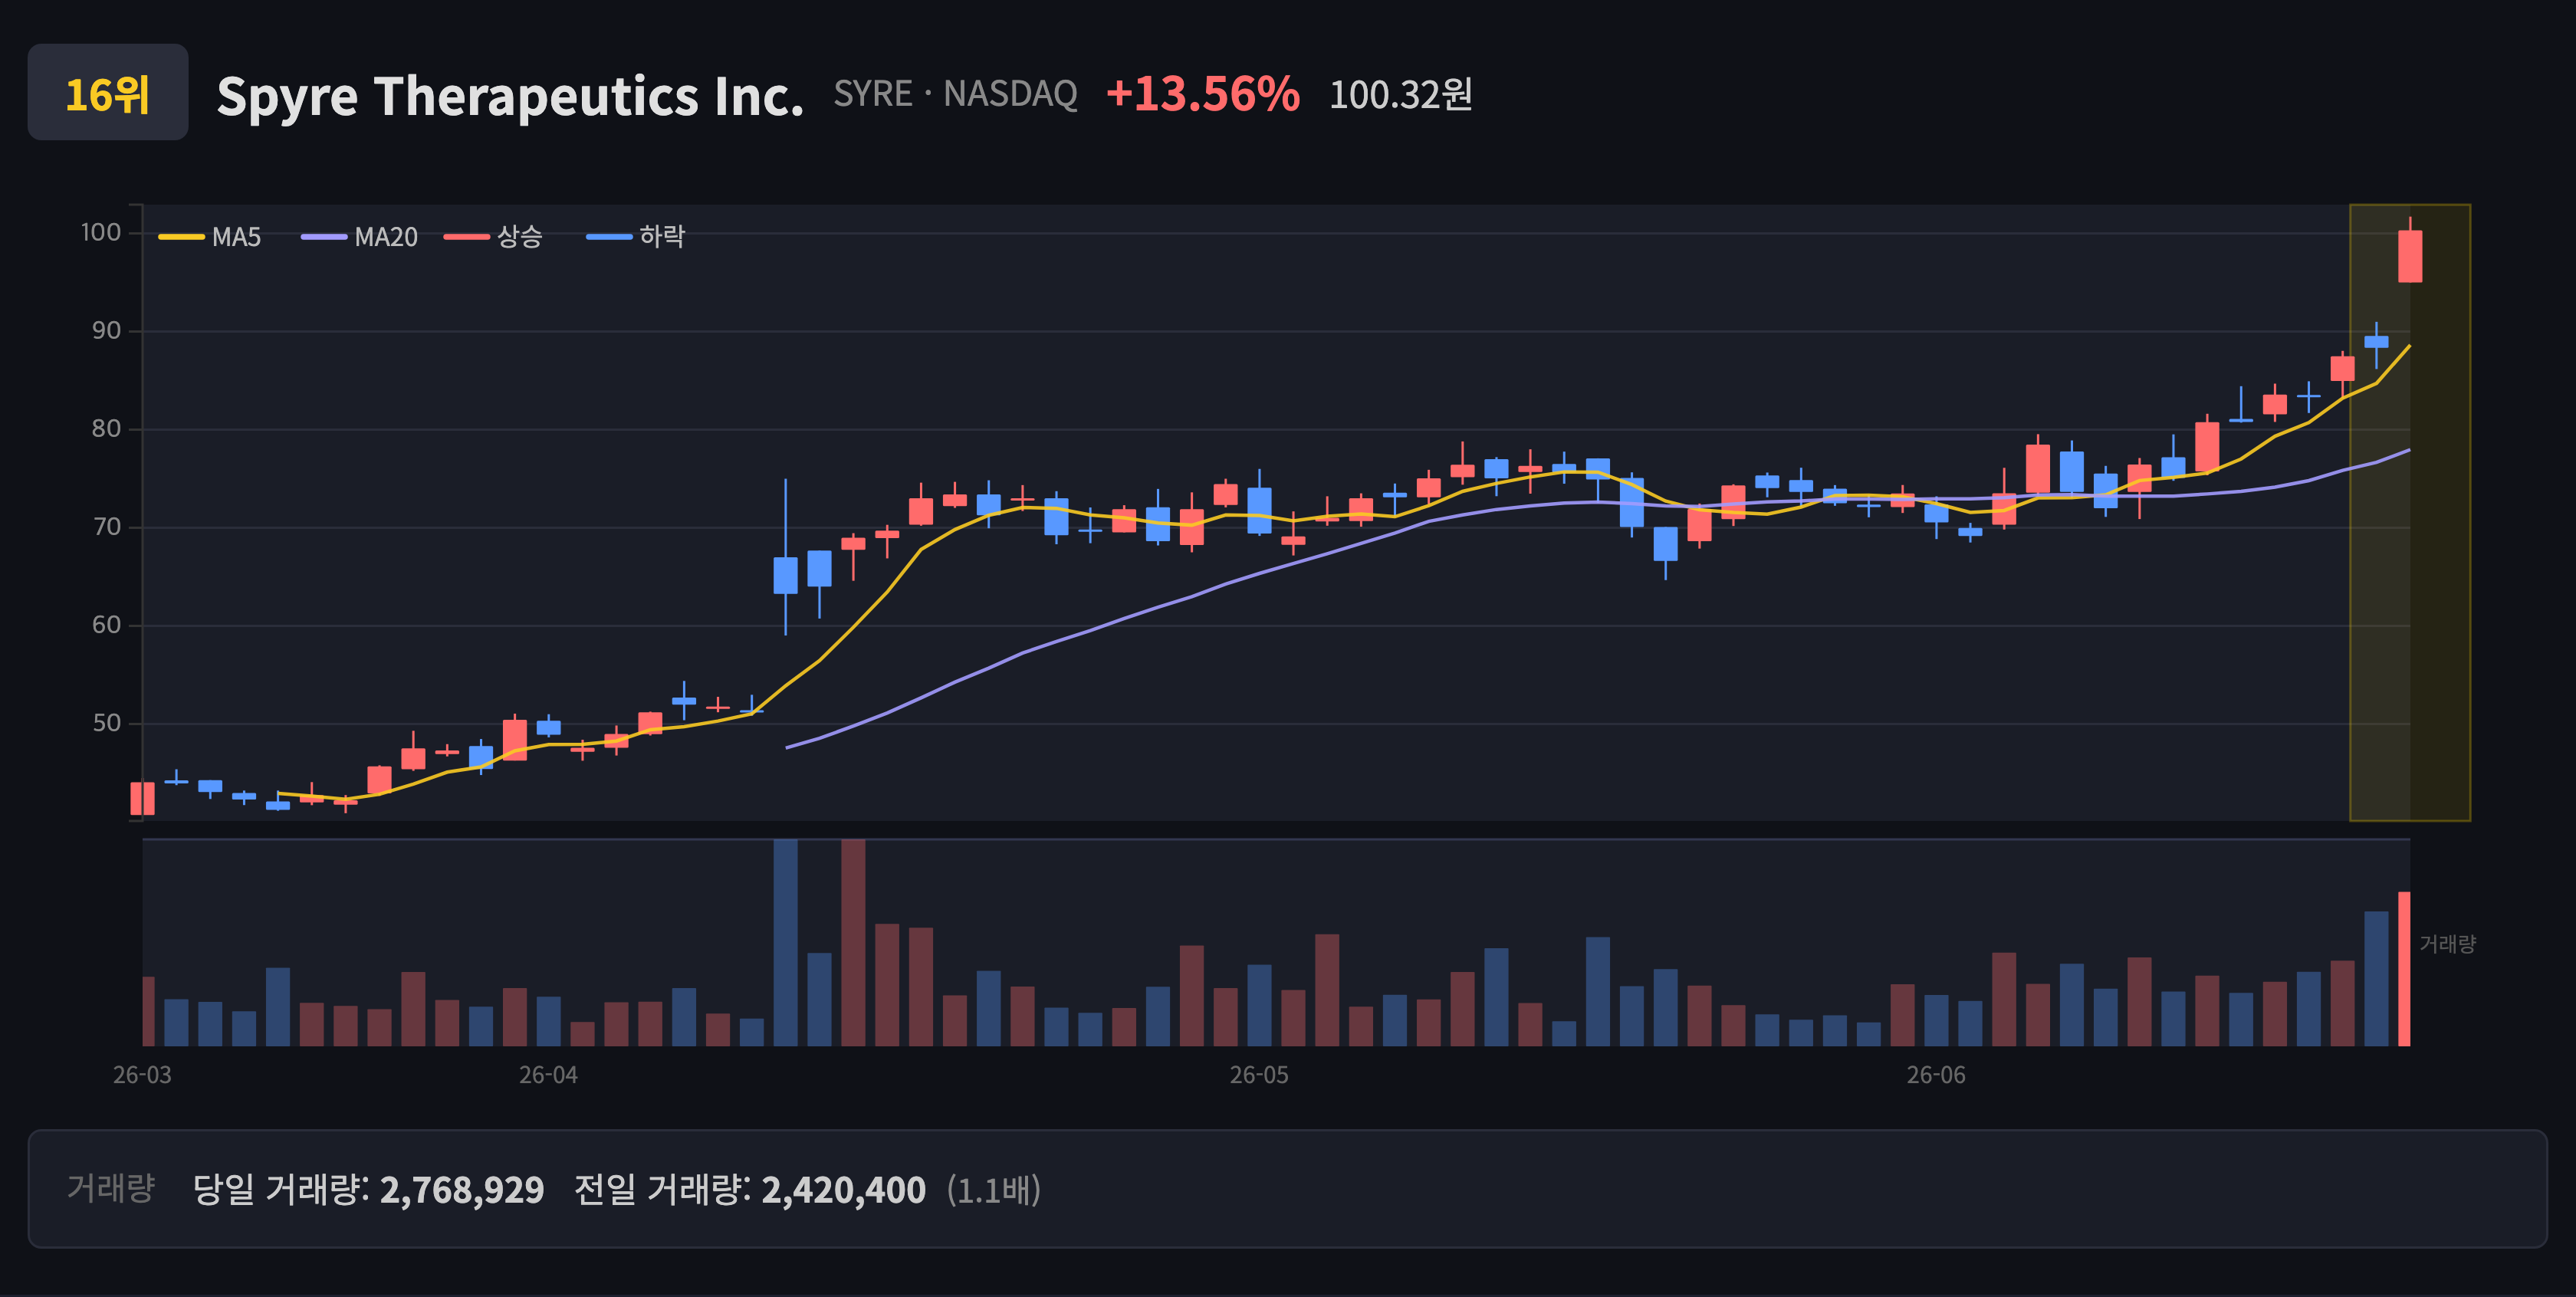Image resolution: width=2576 pixels, height=1297 pixels.
Task: Click the 26-03 date axis label
Action: click(x=142, y=1075)
